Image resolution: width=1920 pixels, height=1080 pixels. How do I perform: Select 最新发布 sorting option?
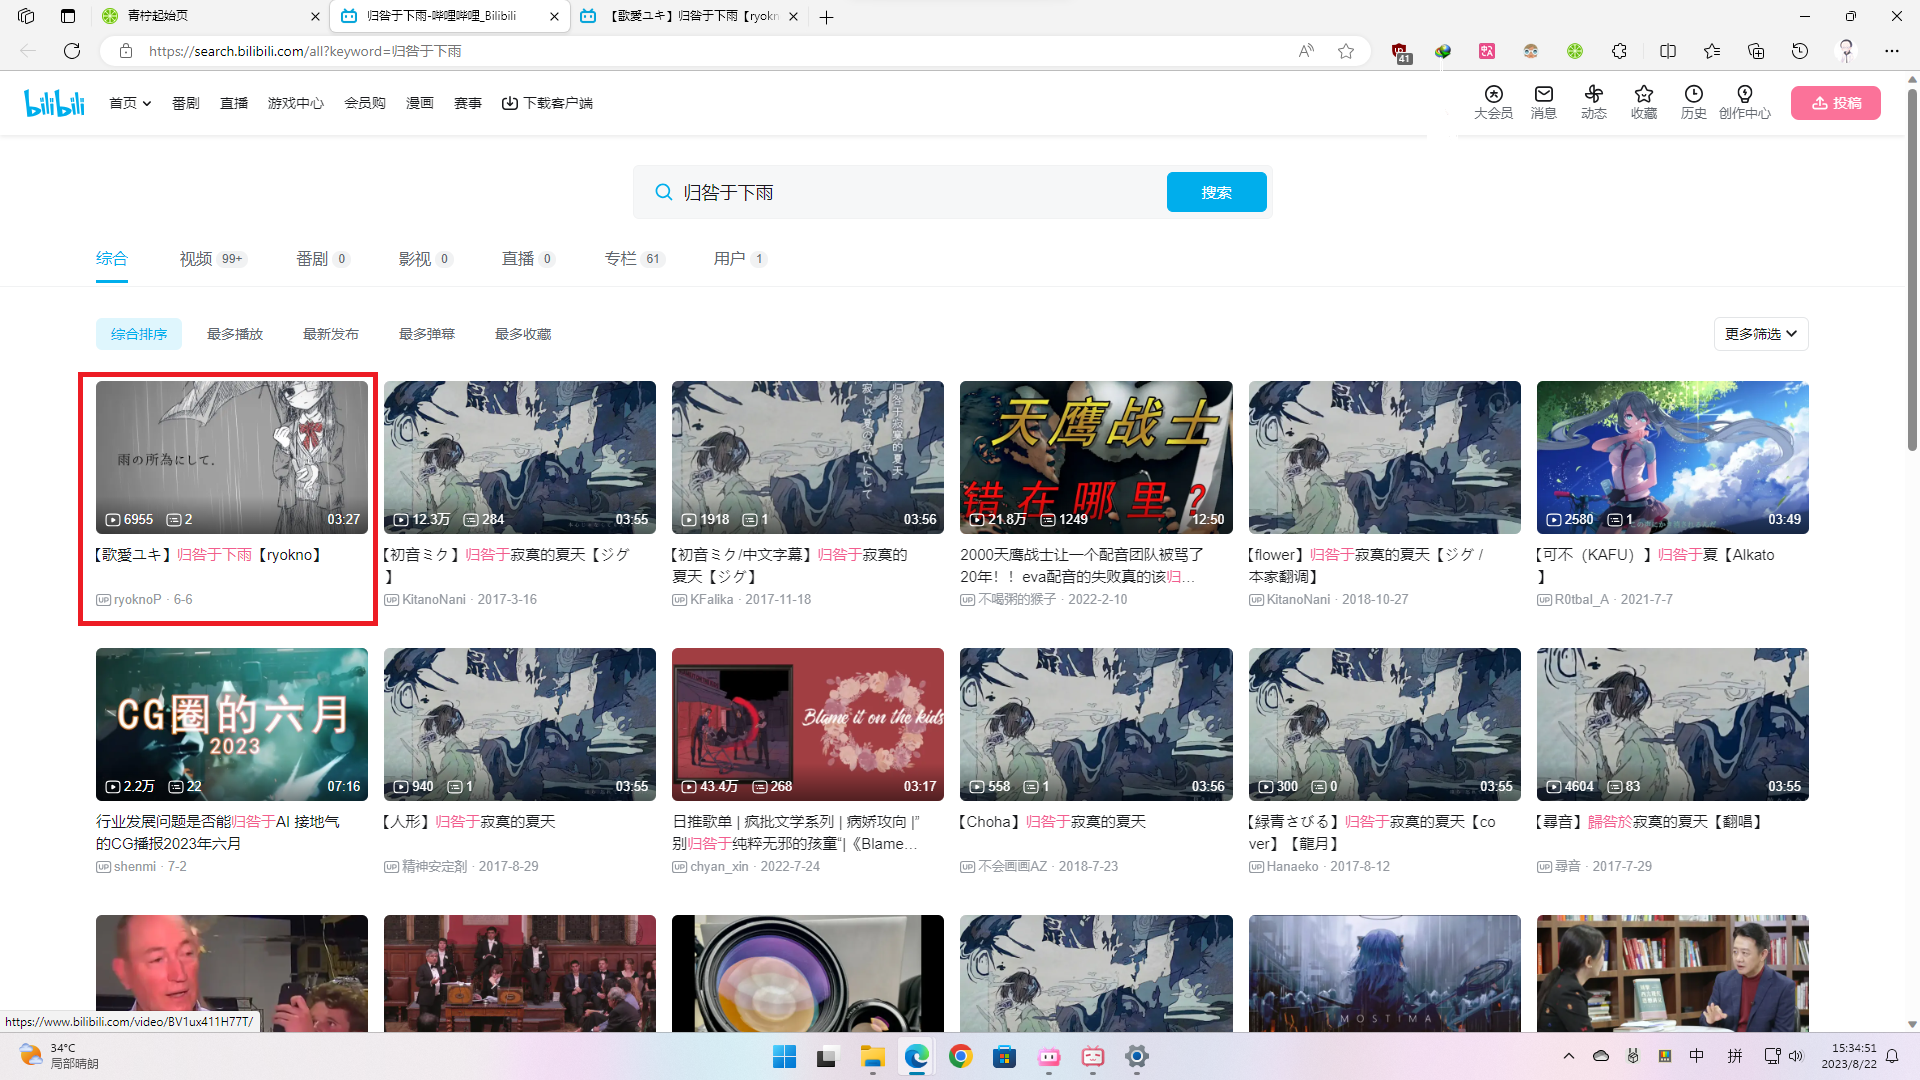tap(330, 333)
